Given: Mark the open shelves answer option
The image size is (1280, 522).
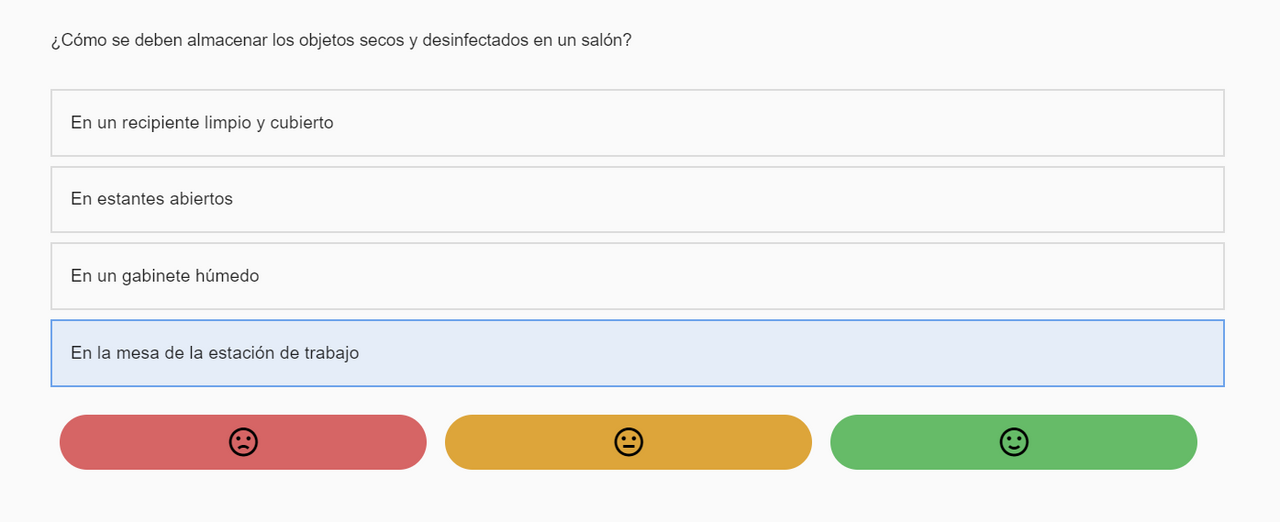Looking at the screenshot, I should point(637,199).
